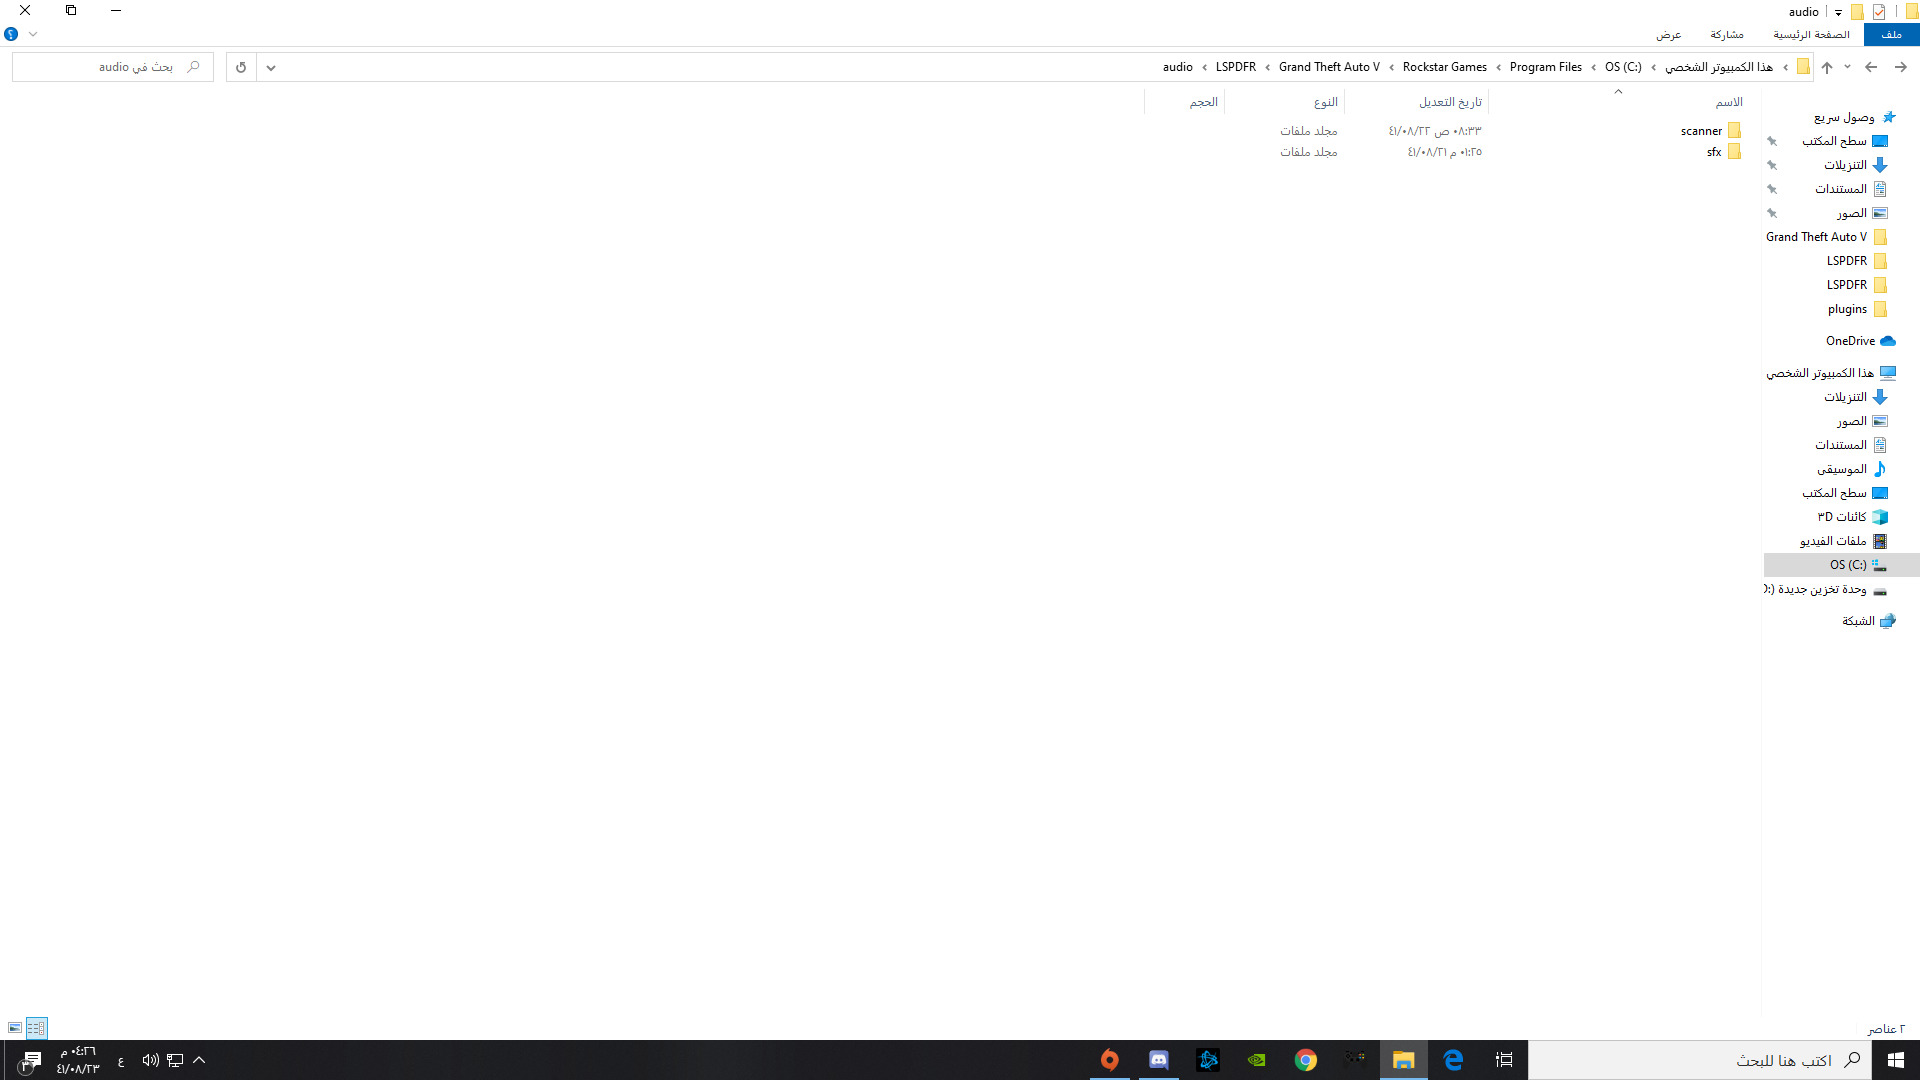Click the refresh button beside address bar

[x=241, y=67]
